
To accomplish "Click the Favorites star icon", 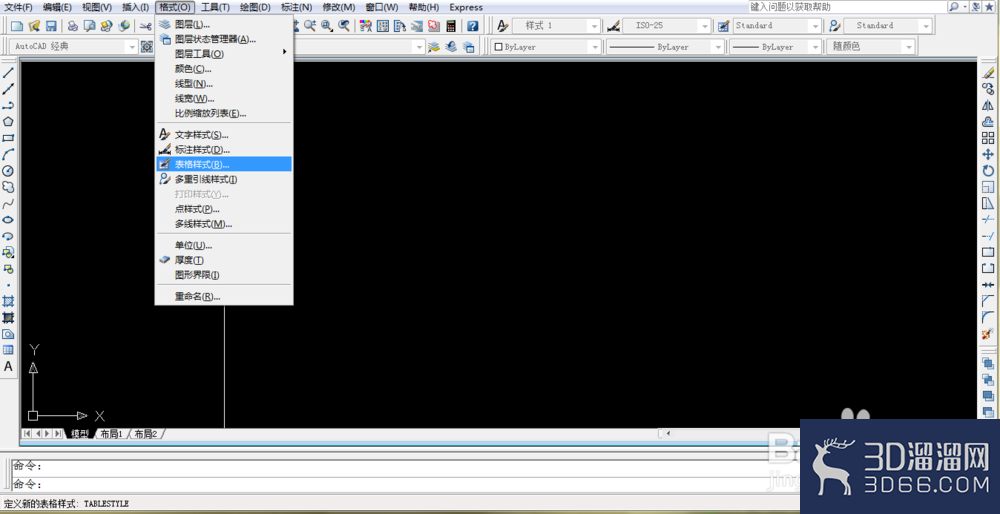I will tap(990, 6).
